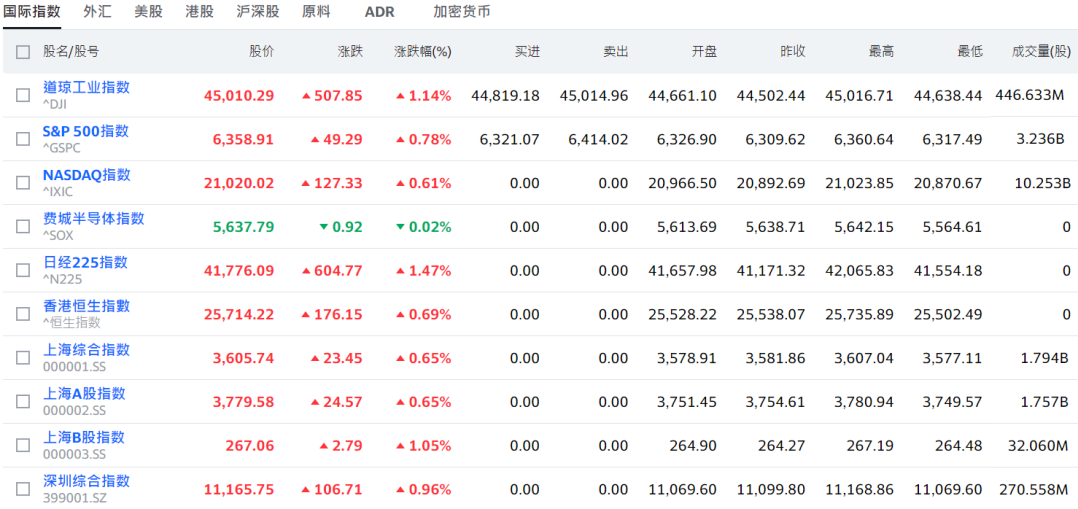Check the NASDAQ指数 row checkbox
Viewport: 1078px width, 509px height.
tap(23, 183)
